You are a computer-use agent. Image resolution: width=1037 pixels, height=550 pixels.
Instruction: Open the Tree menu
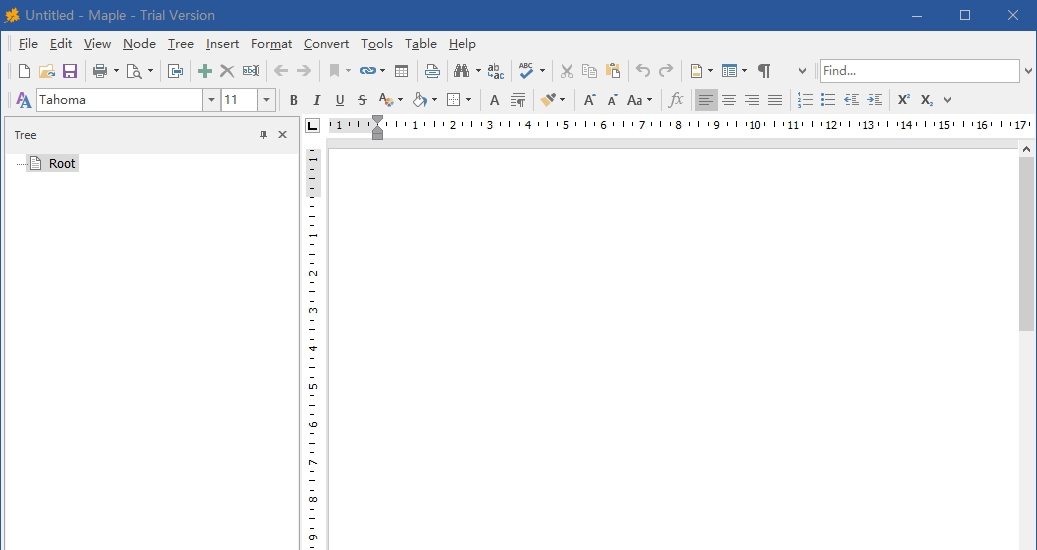181,44
